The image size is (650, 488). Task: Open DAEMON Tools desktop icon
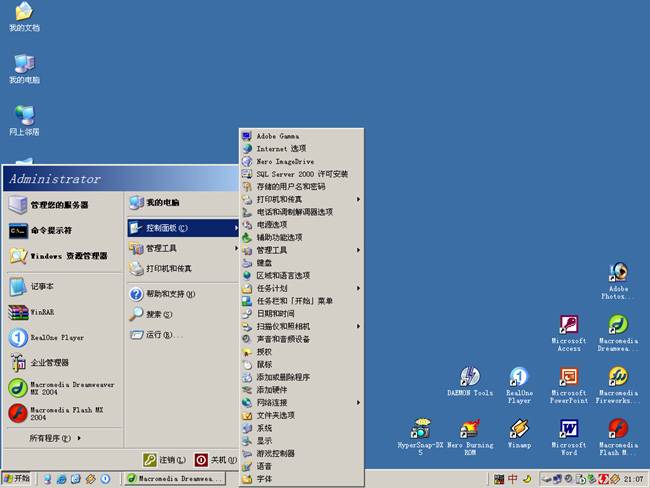(x=469, y=377)
